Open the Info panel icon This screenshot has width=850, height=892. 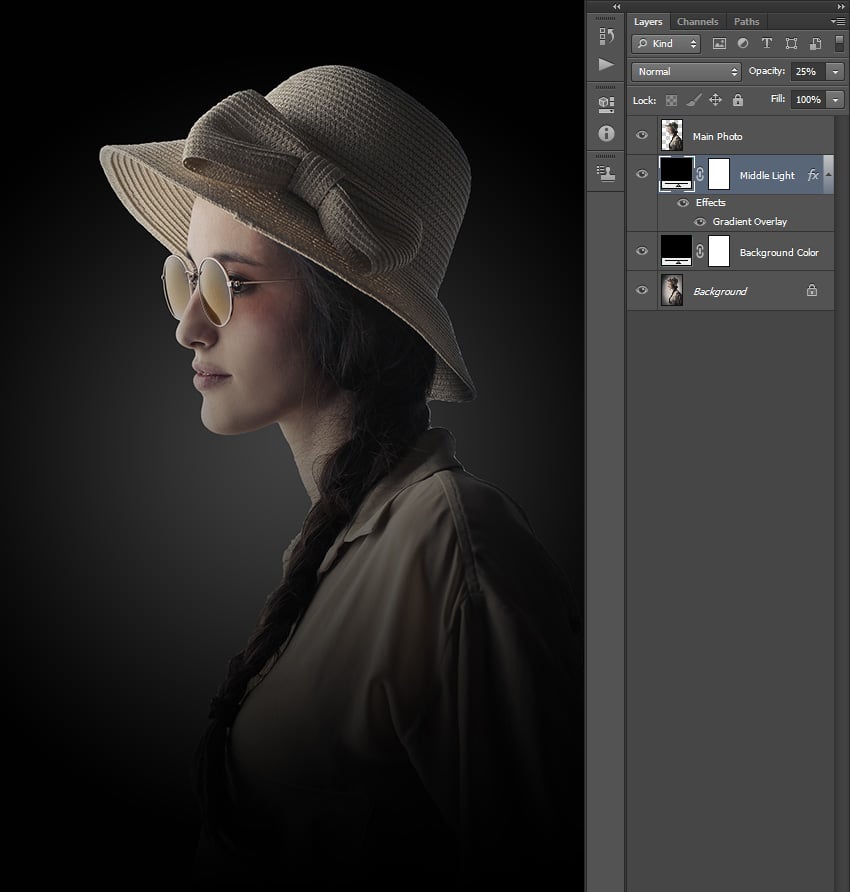coord(606,132)
